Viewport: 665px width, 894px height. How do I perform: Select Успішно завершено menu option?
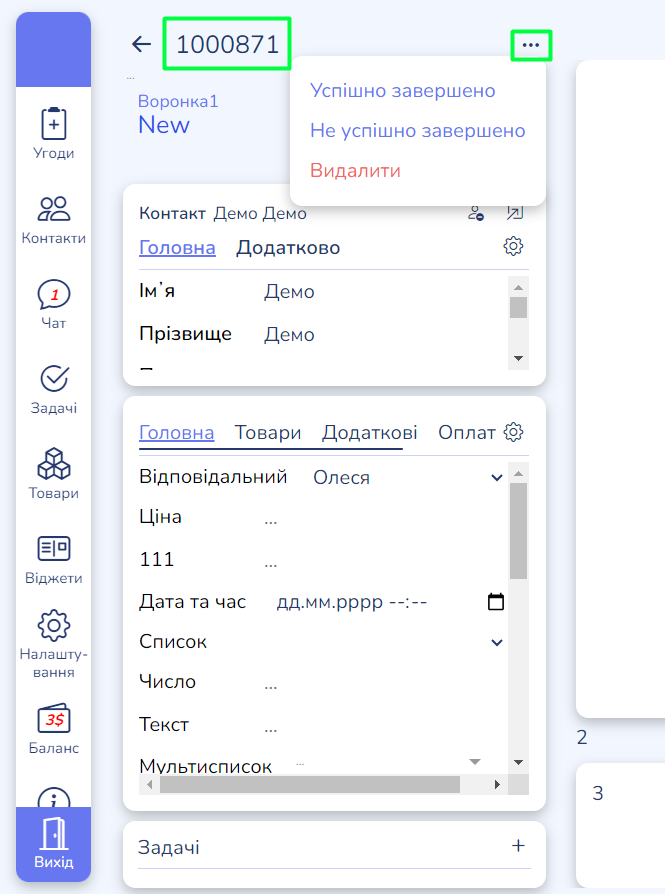(403, 91)
